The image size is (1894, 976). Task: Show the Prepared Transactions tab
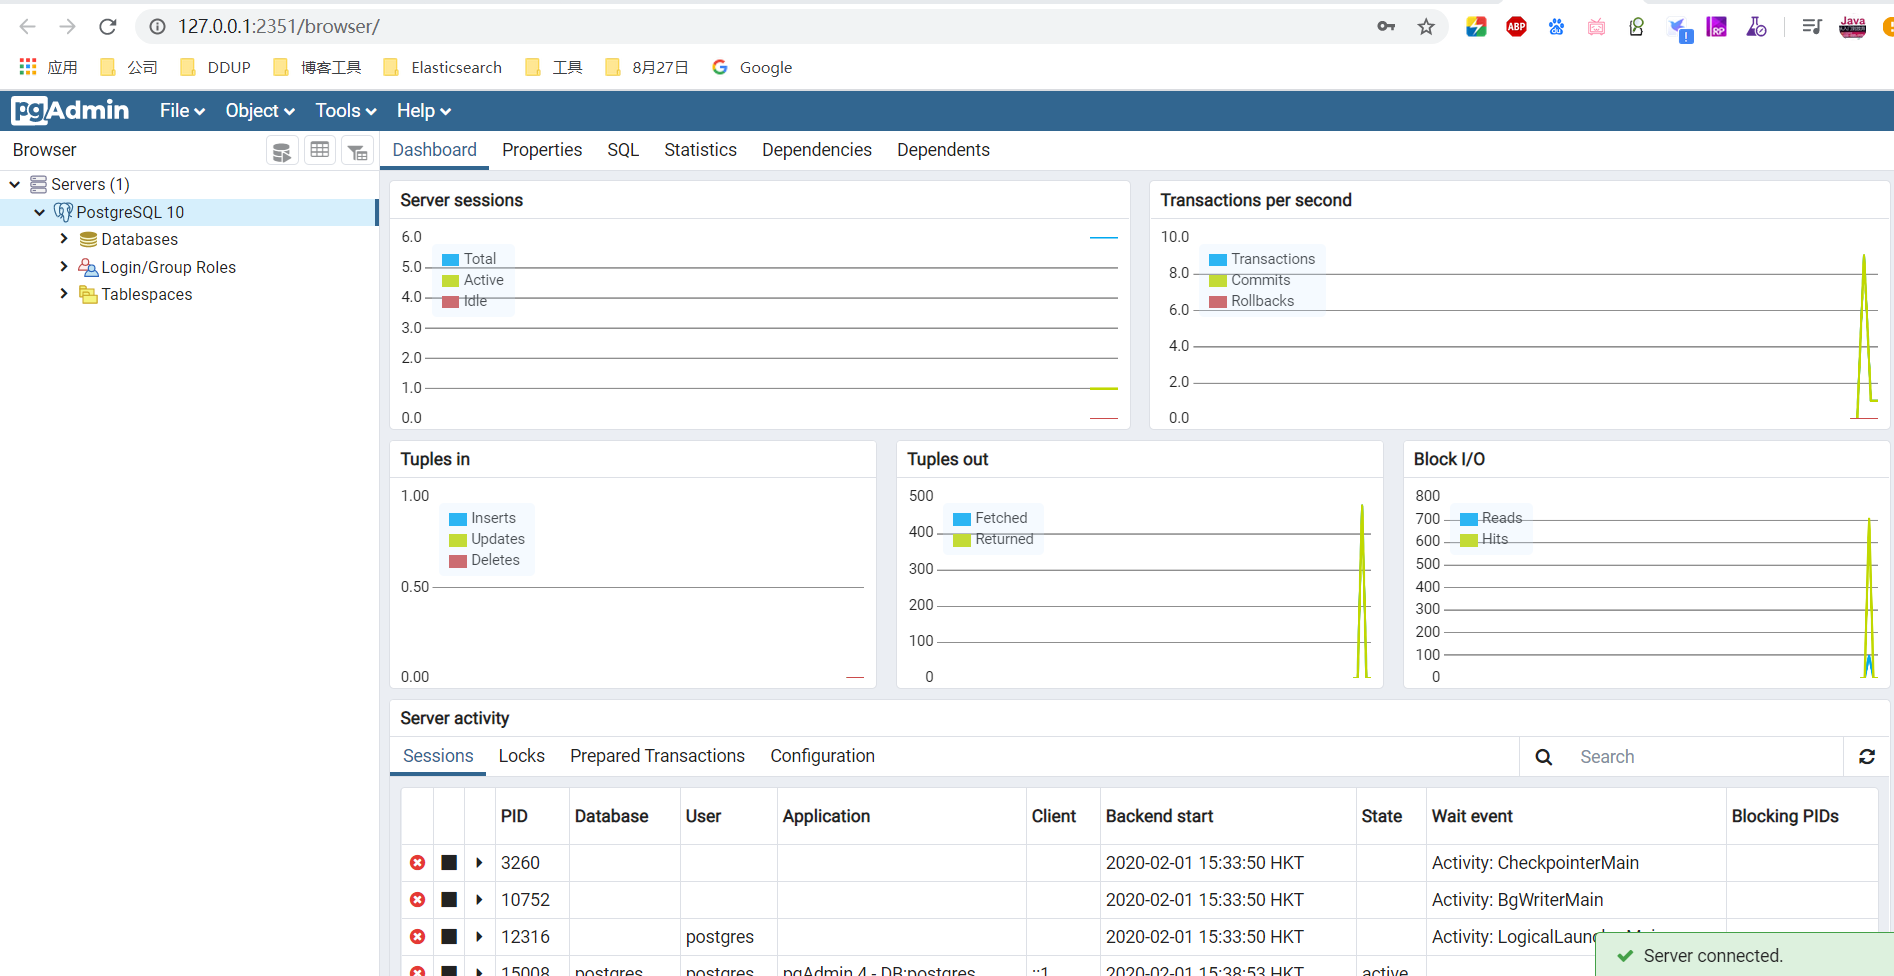(x=657, y=756)
